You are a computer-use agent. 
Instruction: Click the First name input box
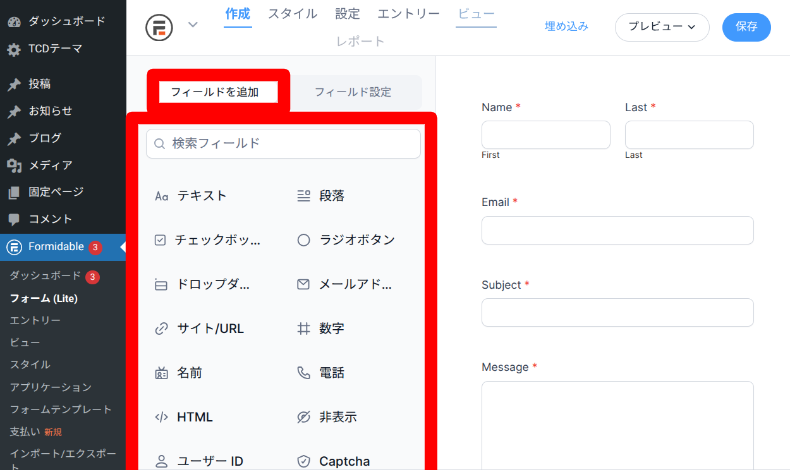point(546,135)
